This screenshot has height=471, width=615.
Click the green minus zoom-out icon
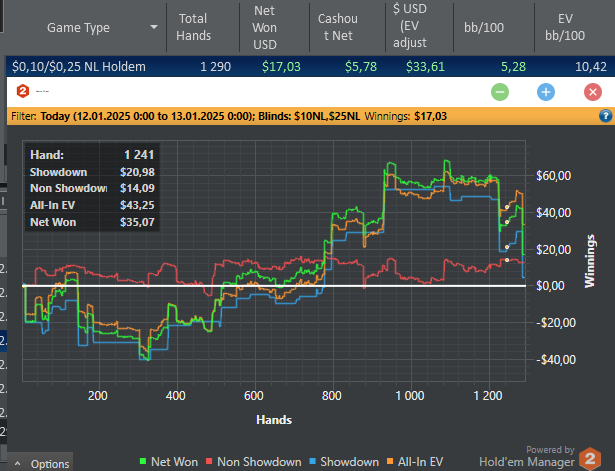500,92
